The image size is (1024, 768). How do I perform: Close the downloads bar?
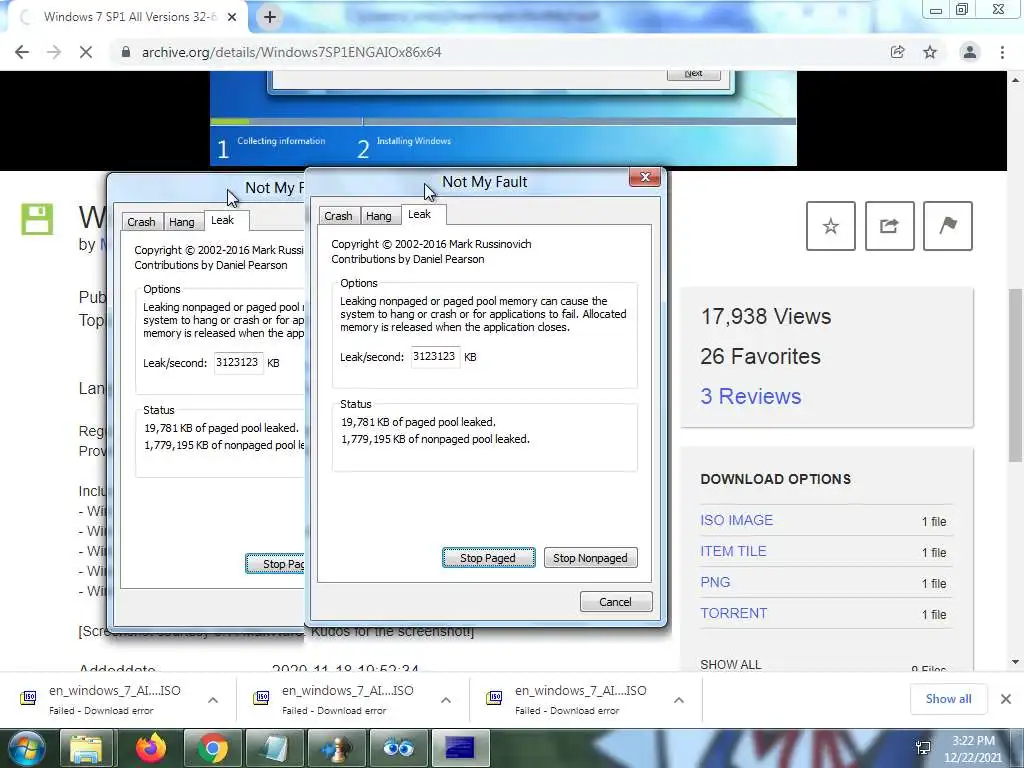1006,699
